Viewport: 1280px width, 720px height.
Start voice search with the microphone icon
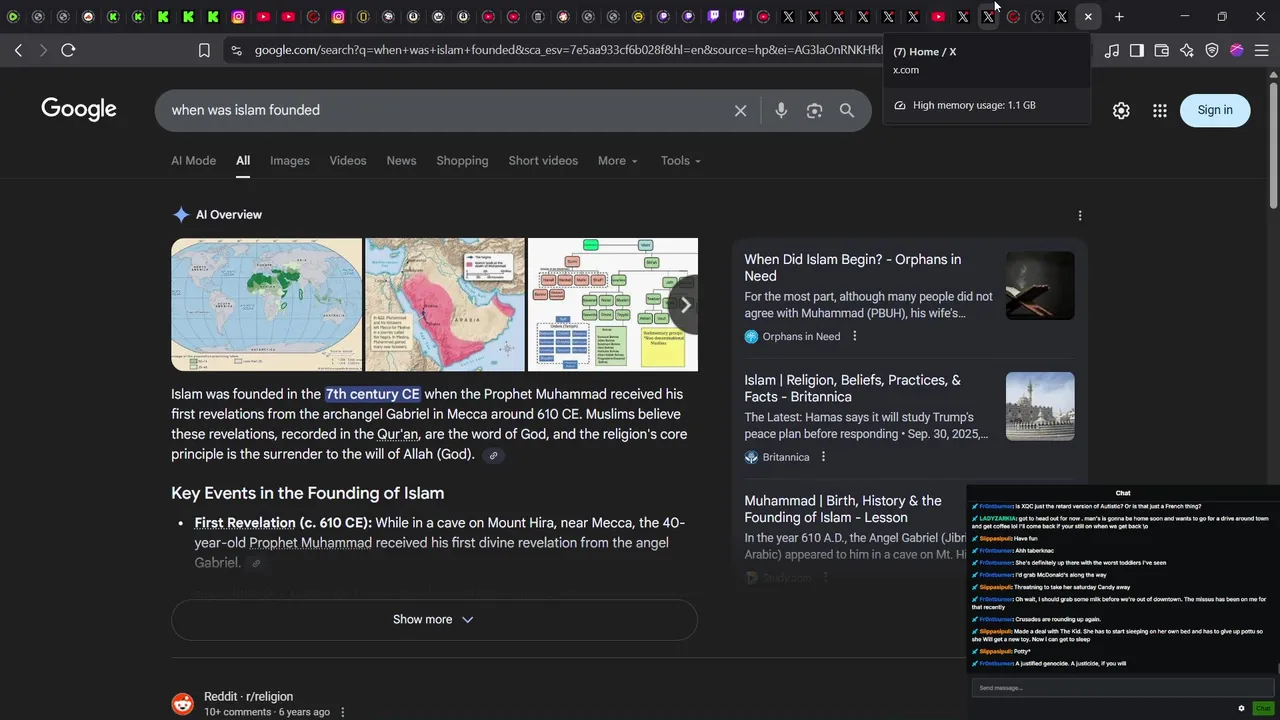point(781,111)
